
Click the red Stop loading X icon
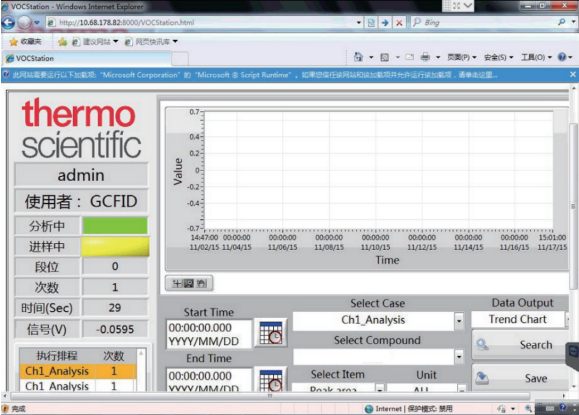click(399, 23)
